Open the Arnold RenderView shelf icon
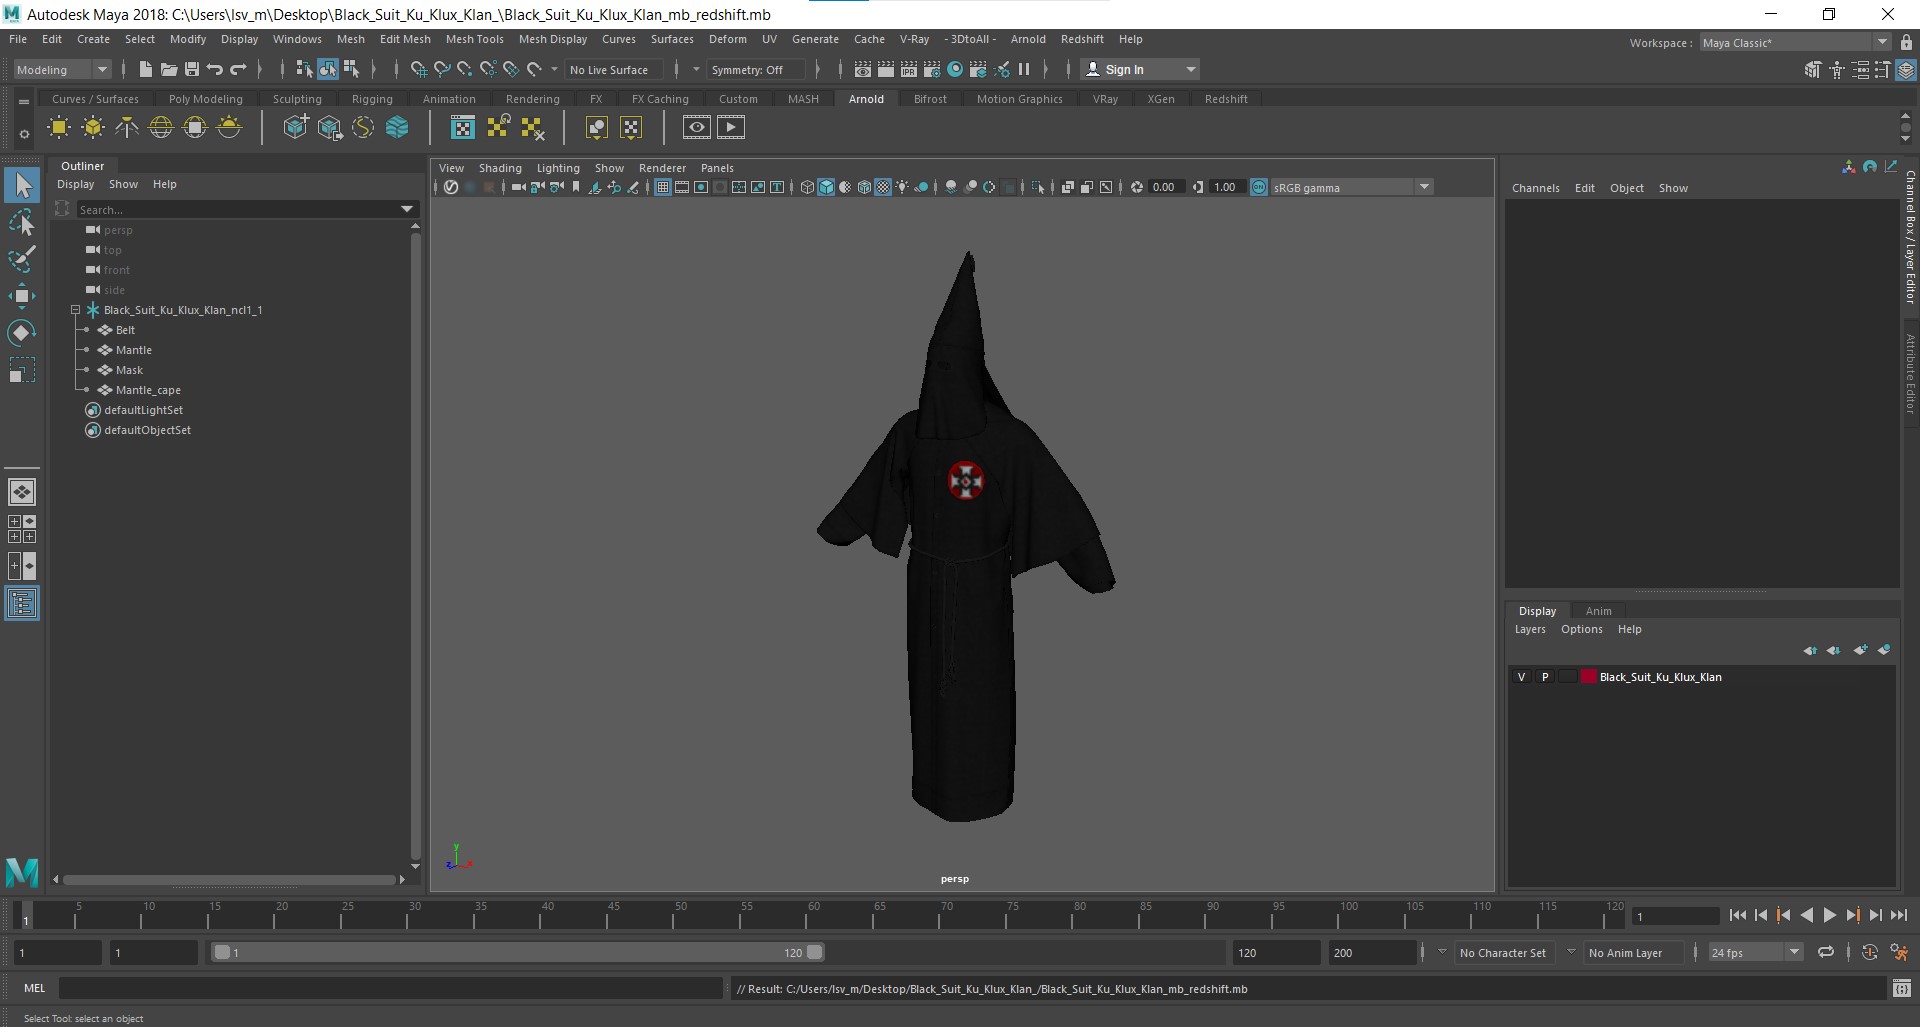Viewport: 1920px width, 1027px height. click(x=697, y=127)
